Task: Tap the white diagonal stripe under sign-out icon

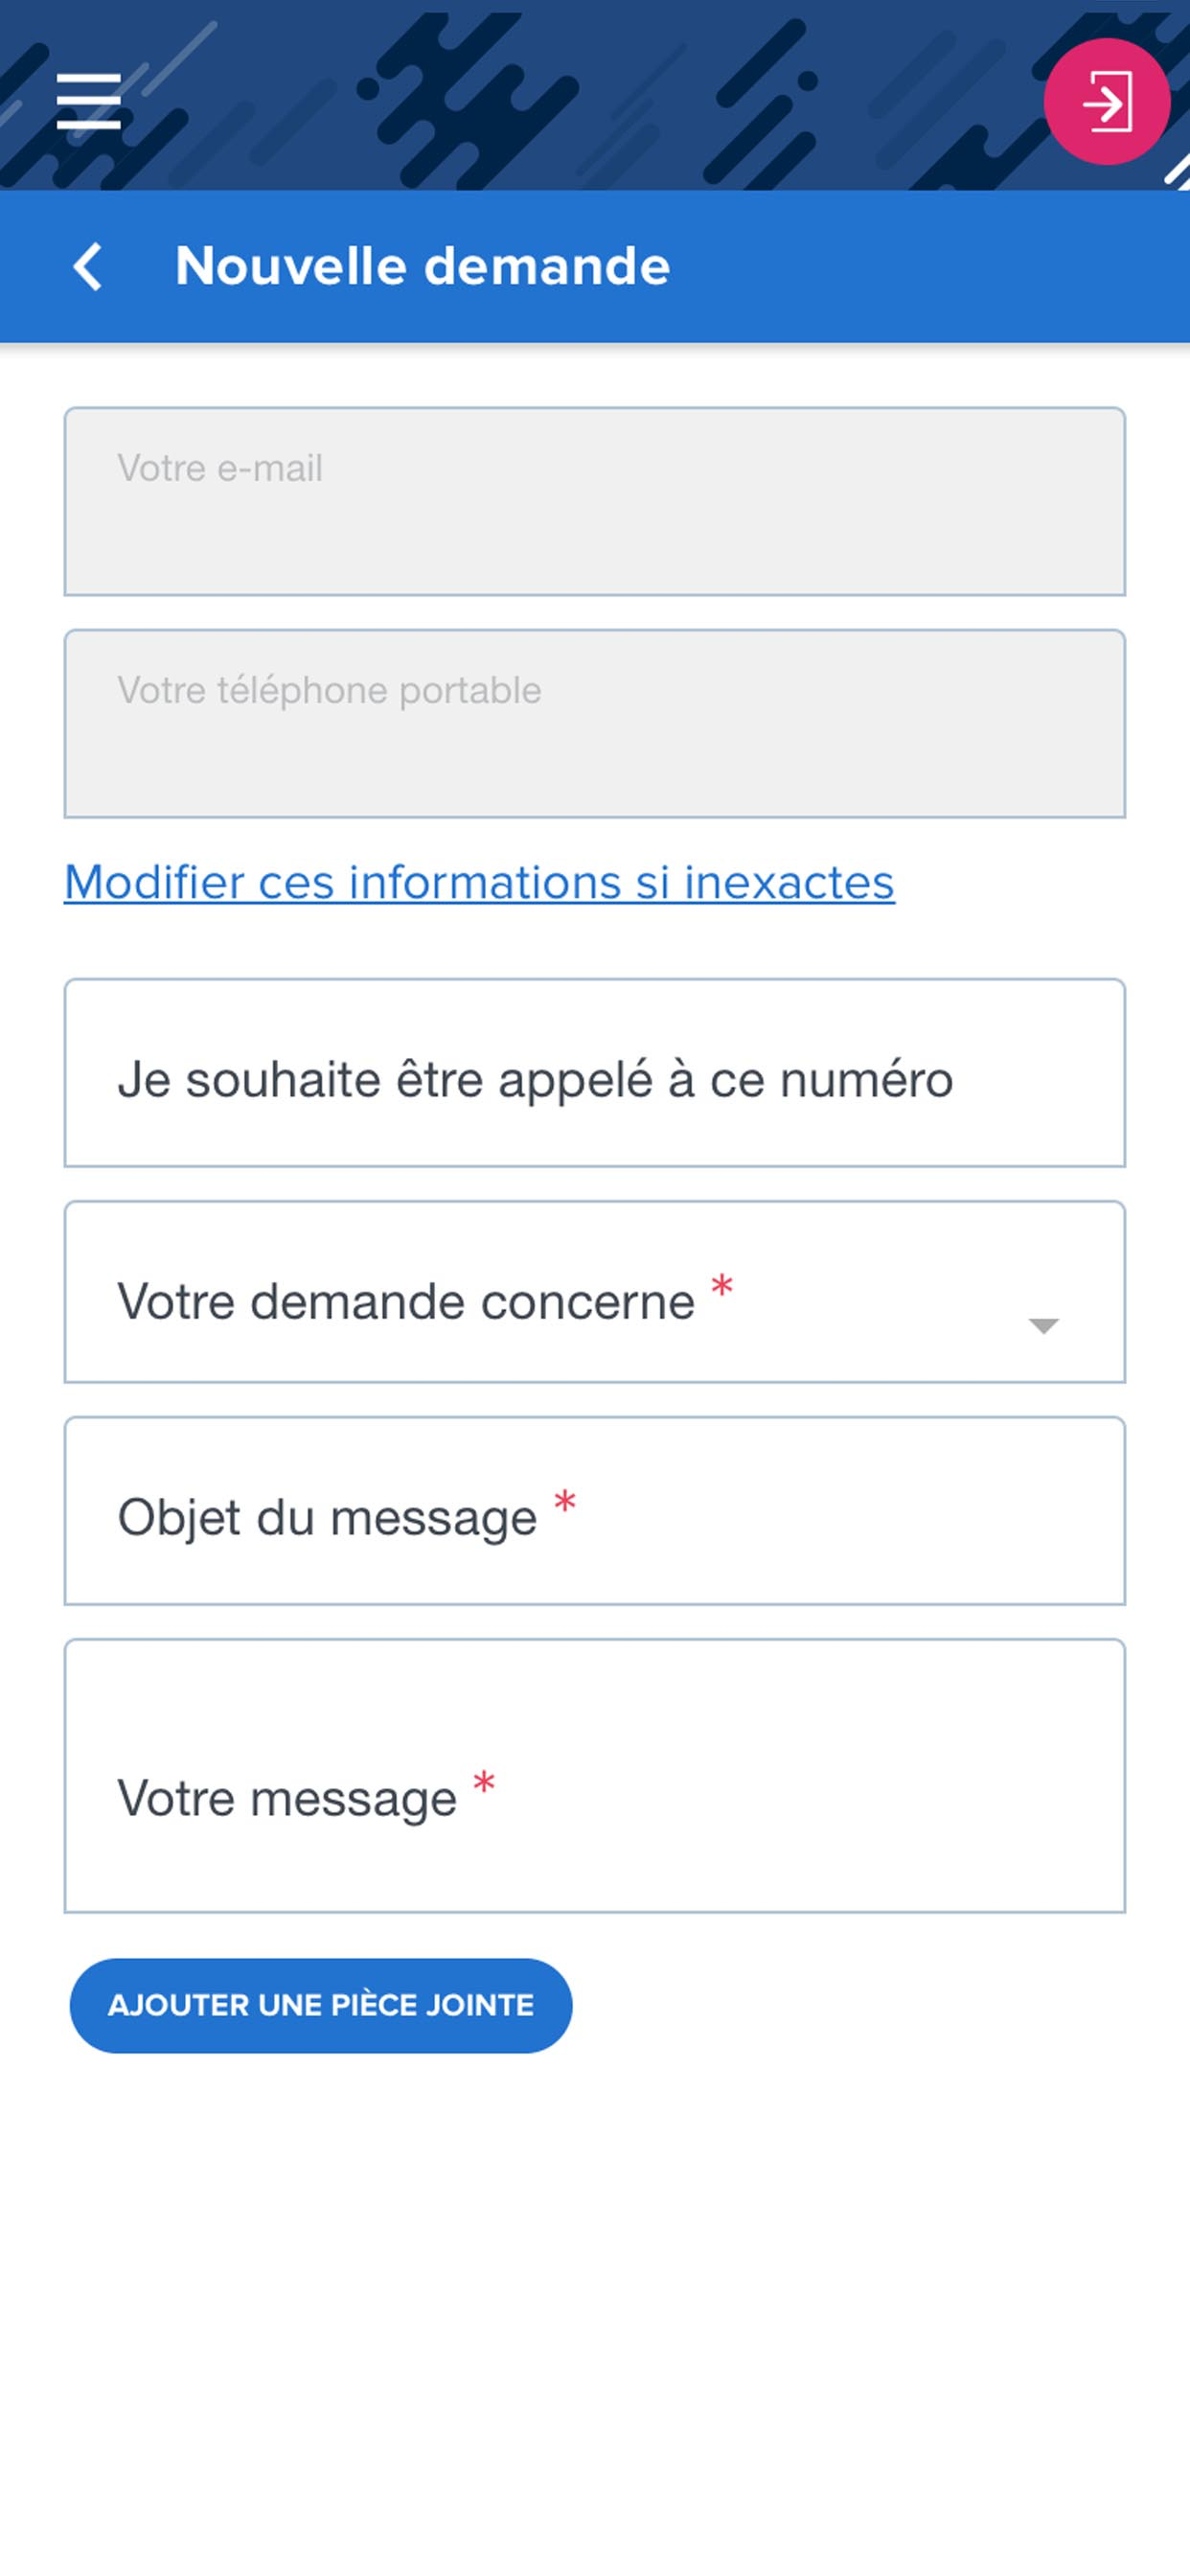Action: (x=1178, y=172)
